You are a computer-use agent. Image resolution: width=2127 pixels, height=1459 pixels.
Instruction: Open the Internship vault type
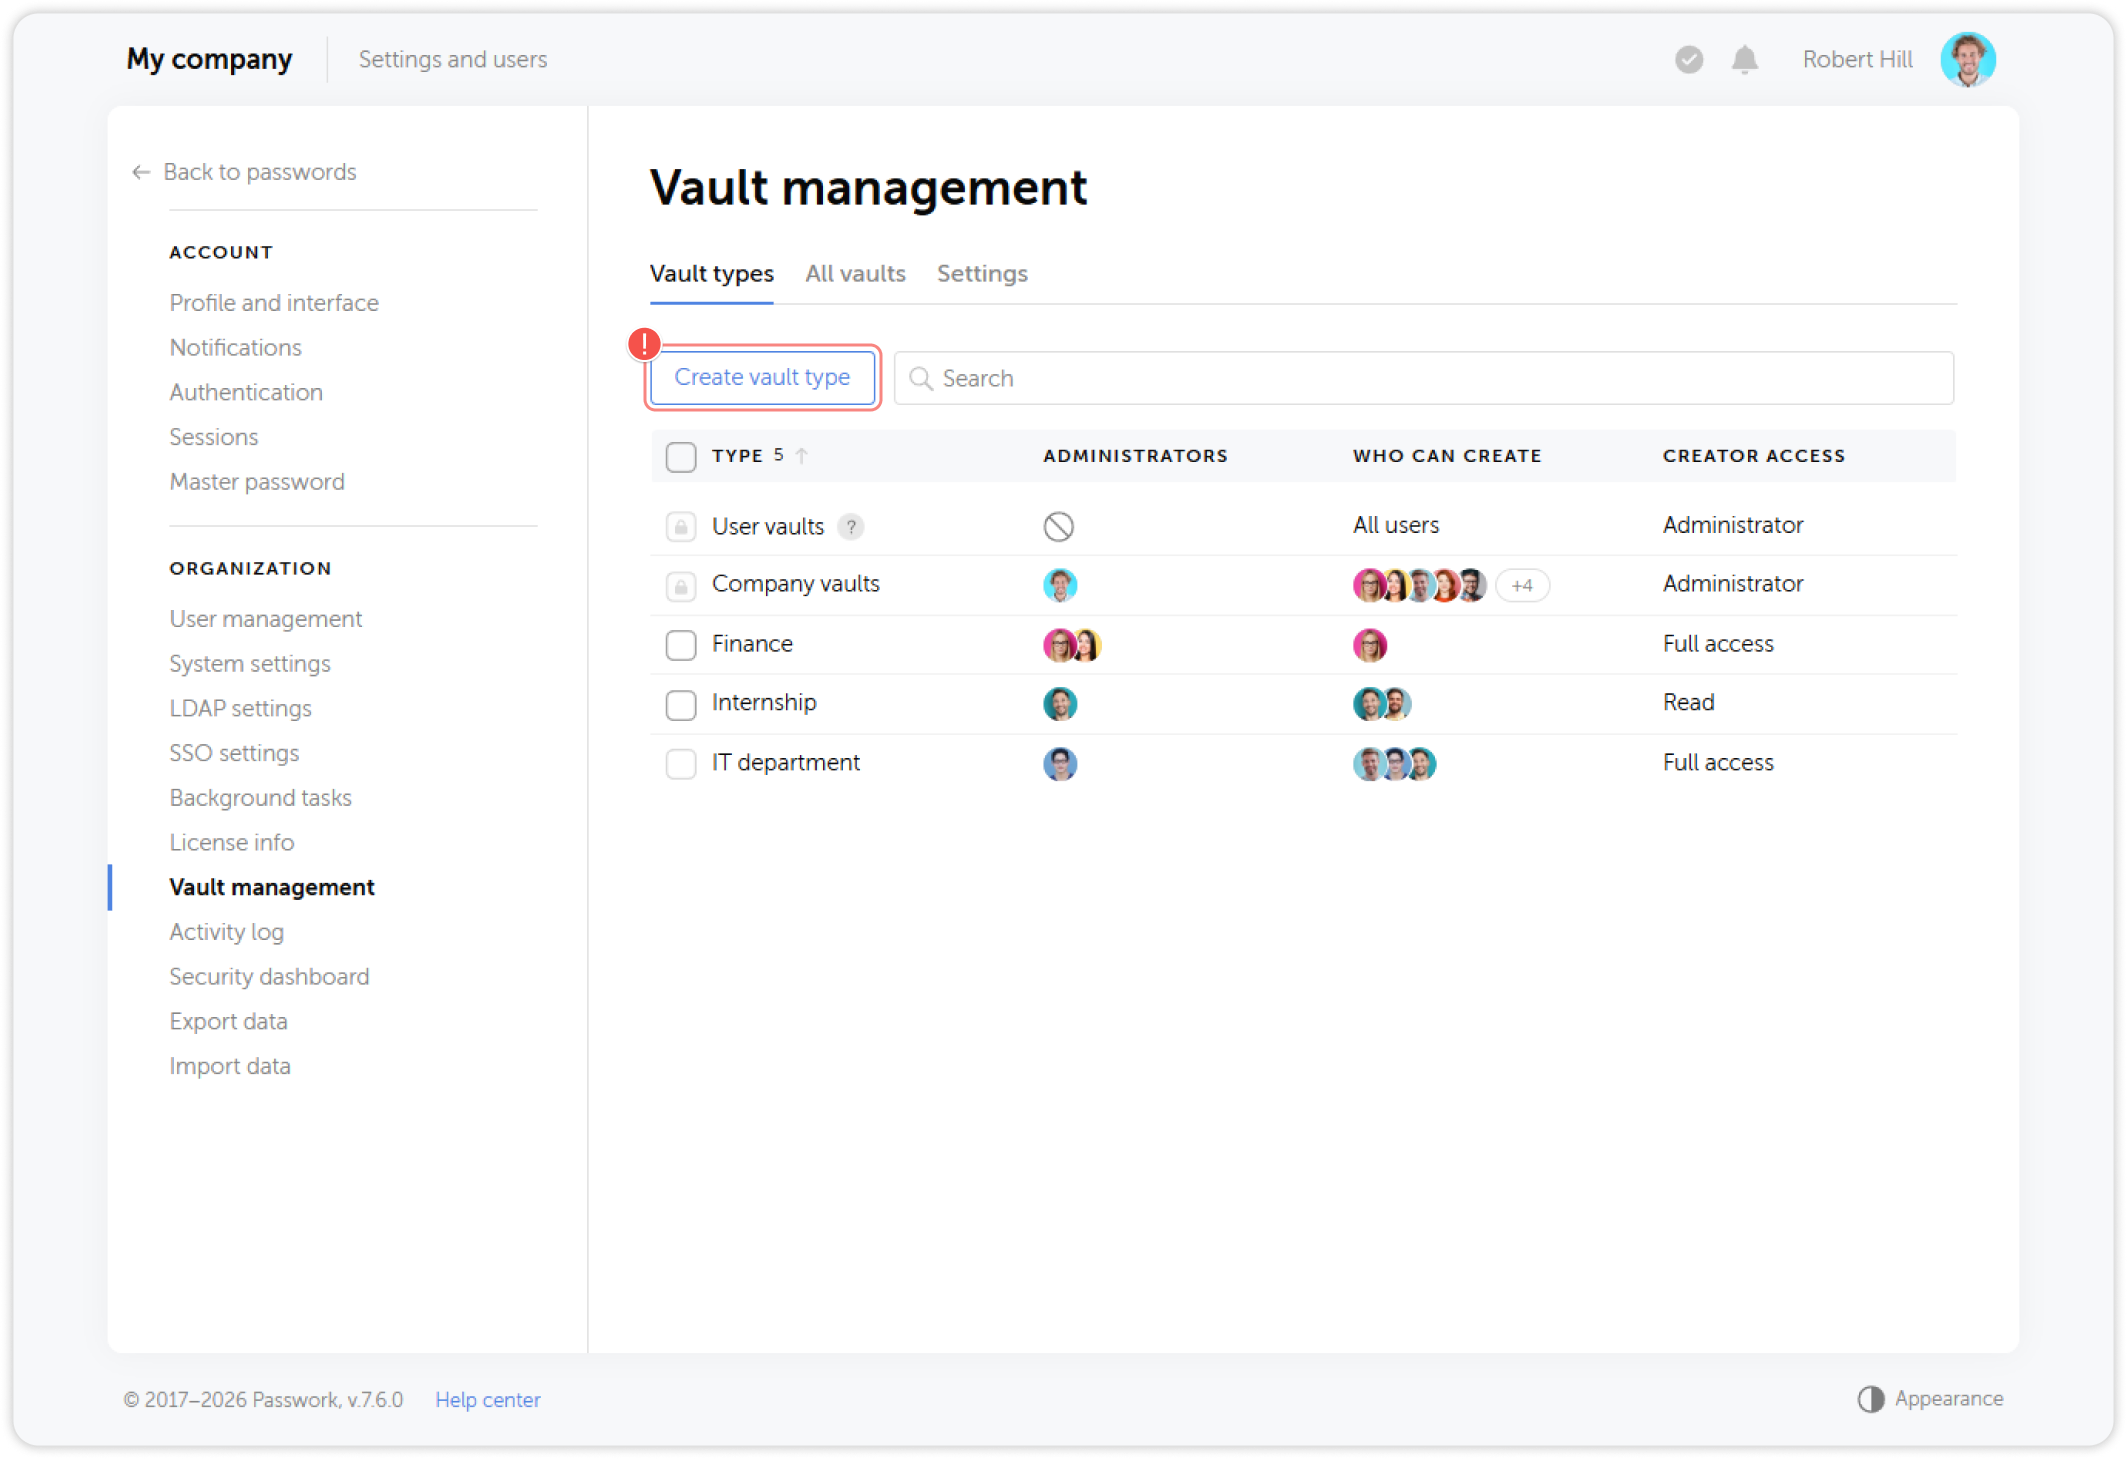[x=764, y=703]
